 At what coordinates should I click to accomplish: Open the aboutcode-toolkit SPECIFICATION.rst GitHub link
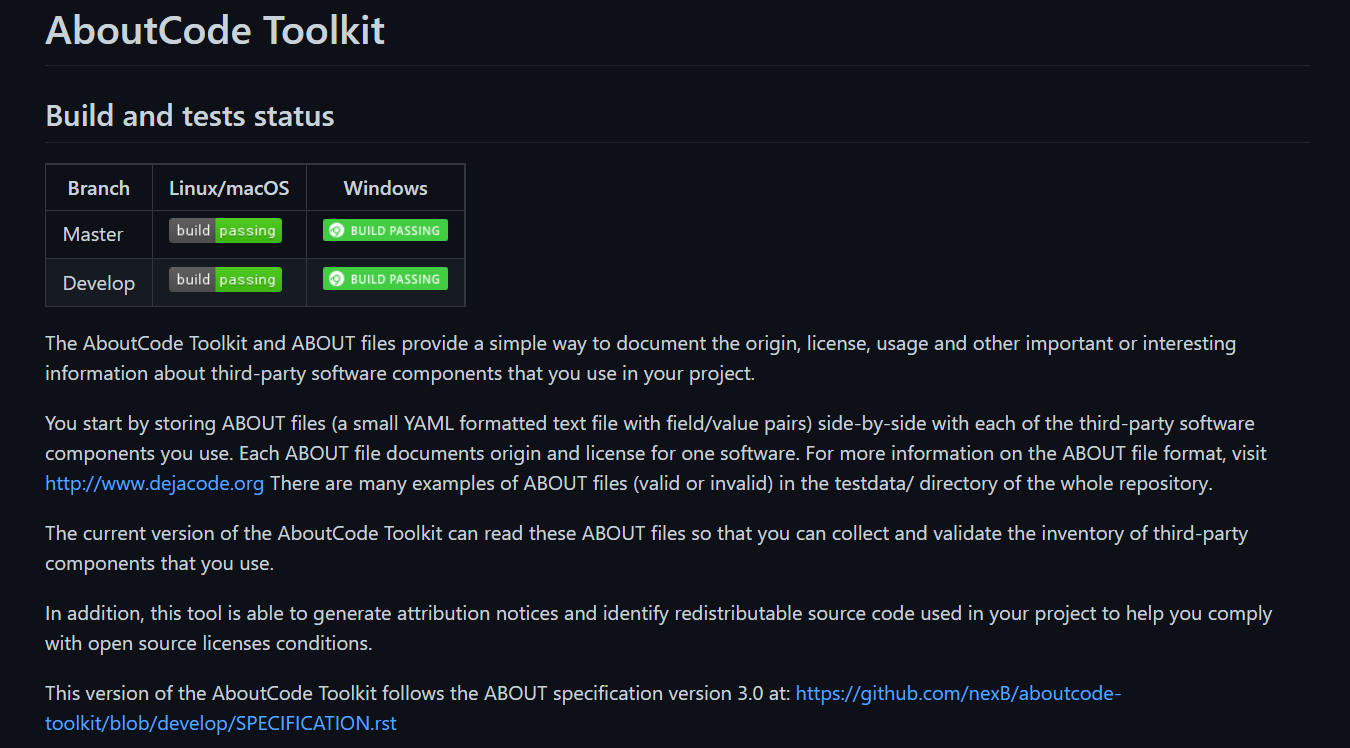[x=583, y=708]
